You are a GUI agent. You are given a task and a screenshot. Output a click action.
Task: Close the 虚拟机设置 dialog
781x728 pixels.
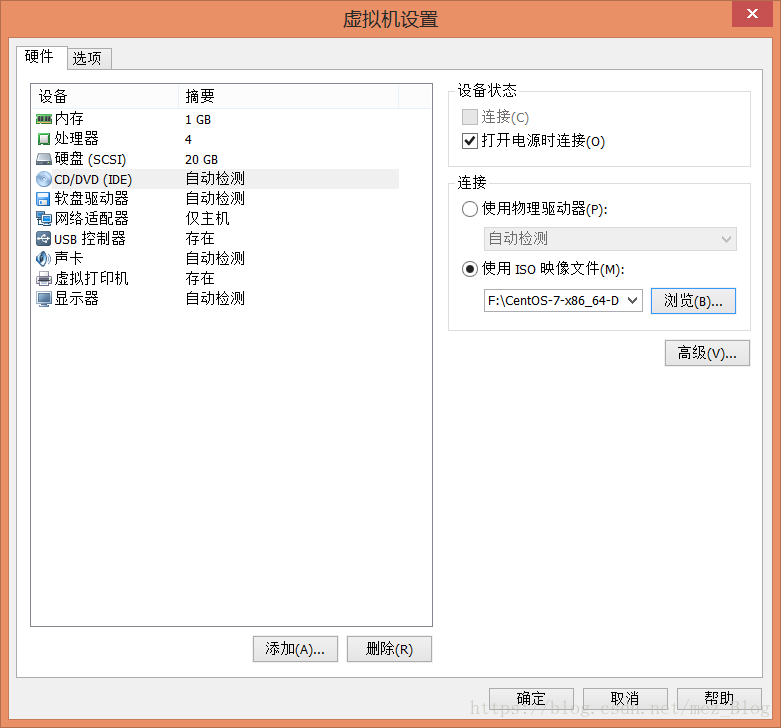click(x=752, y=13)
